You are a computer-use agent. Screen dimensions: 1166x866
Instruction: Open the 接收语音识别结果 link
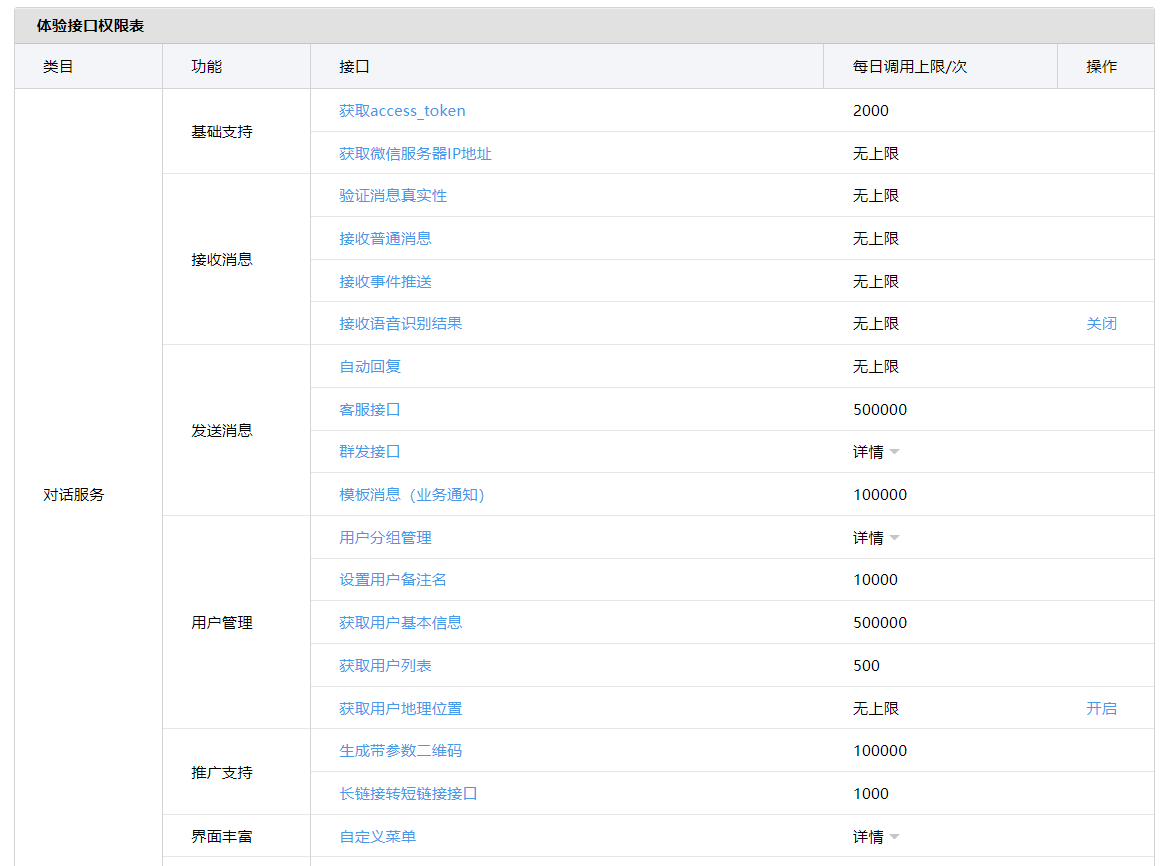click(x=400, y=323)
